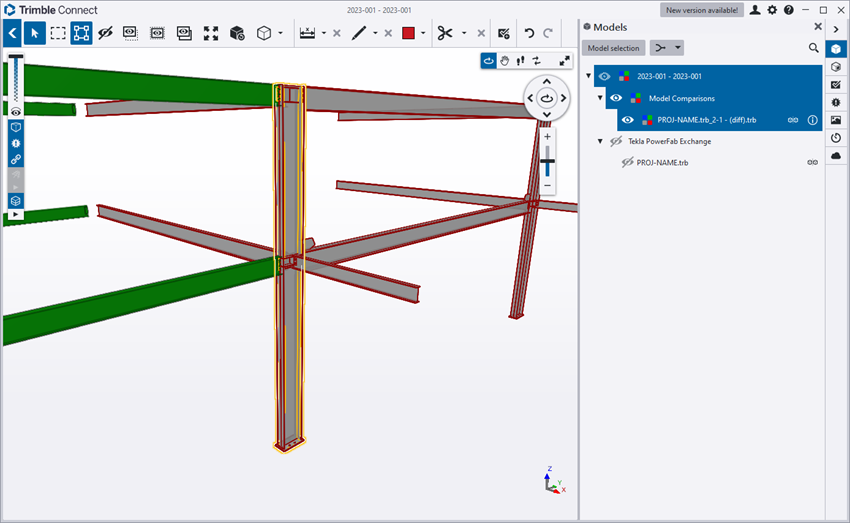The height and width of the screenshot is (523, 850).
Task: Collapse the Tekla PowerFab Exchange node
Action: [600, 141]
